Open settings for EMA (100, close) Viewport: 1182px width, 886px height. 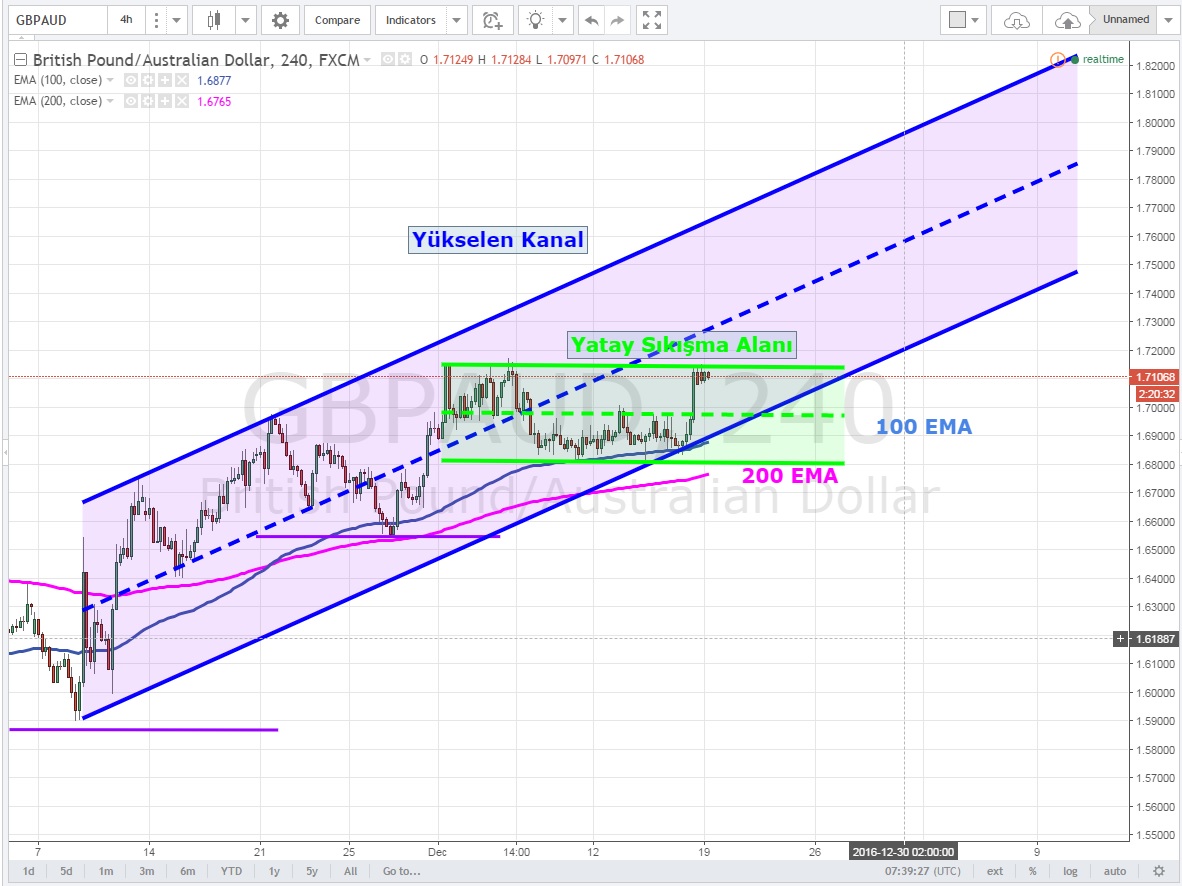(148, 80)
